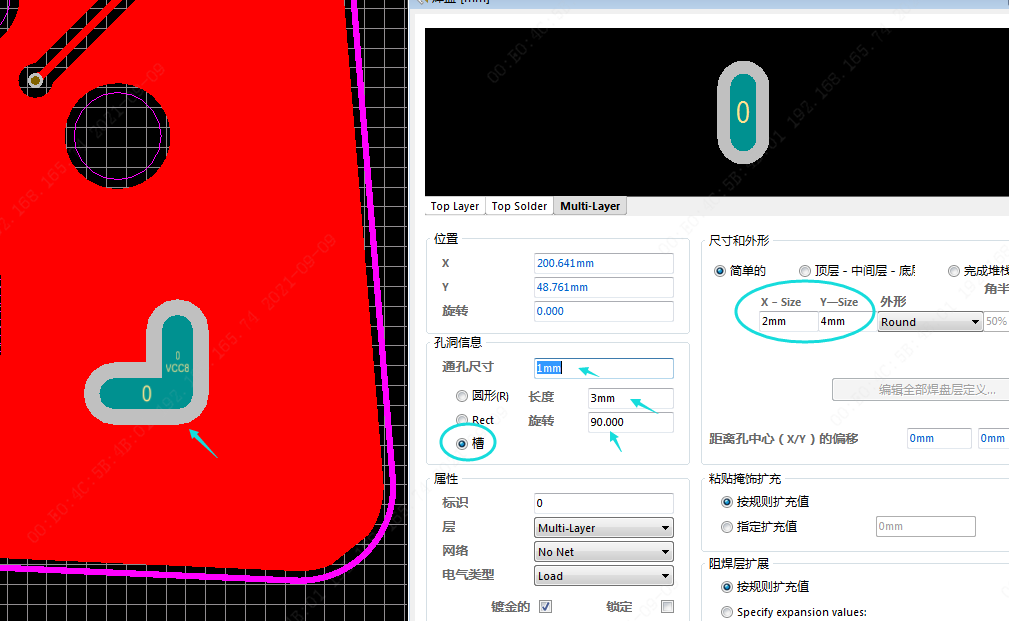Viewport: 1009px width, 621px height.
Task: Click the small via at top-left
Action: tap(36, 80)
